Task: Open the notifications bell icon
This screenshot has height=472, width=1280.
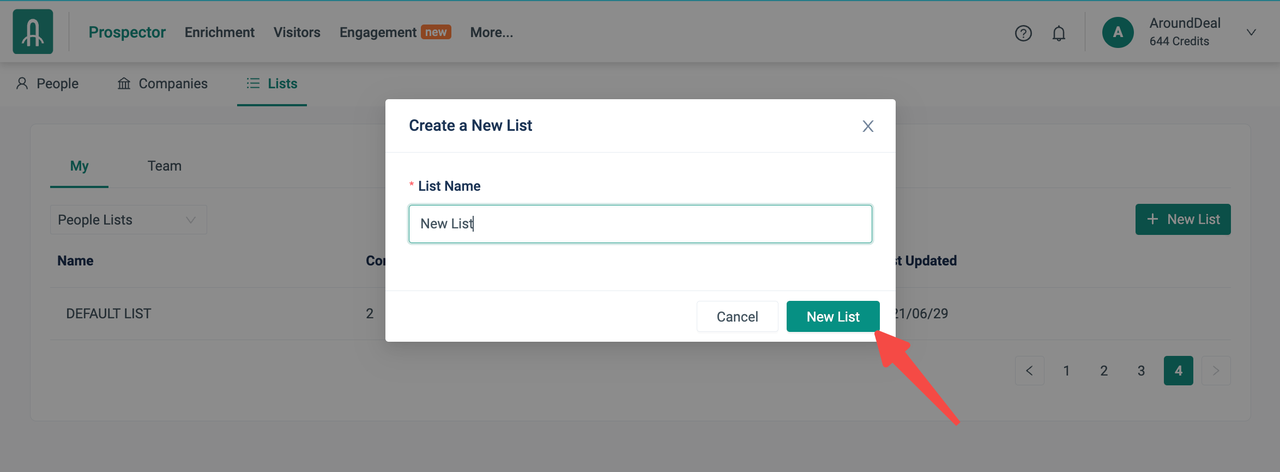Action: [1059, 33]
